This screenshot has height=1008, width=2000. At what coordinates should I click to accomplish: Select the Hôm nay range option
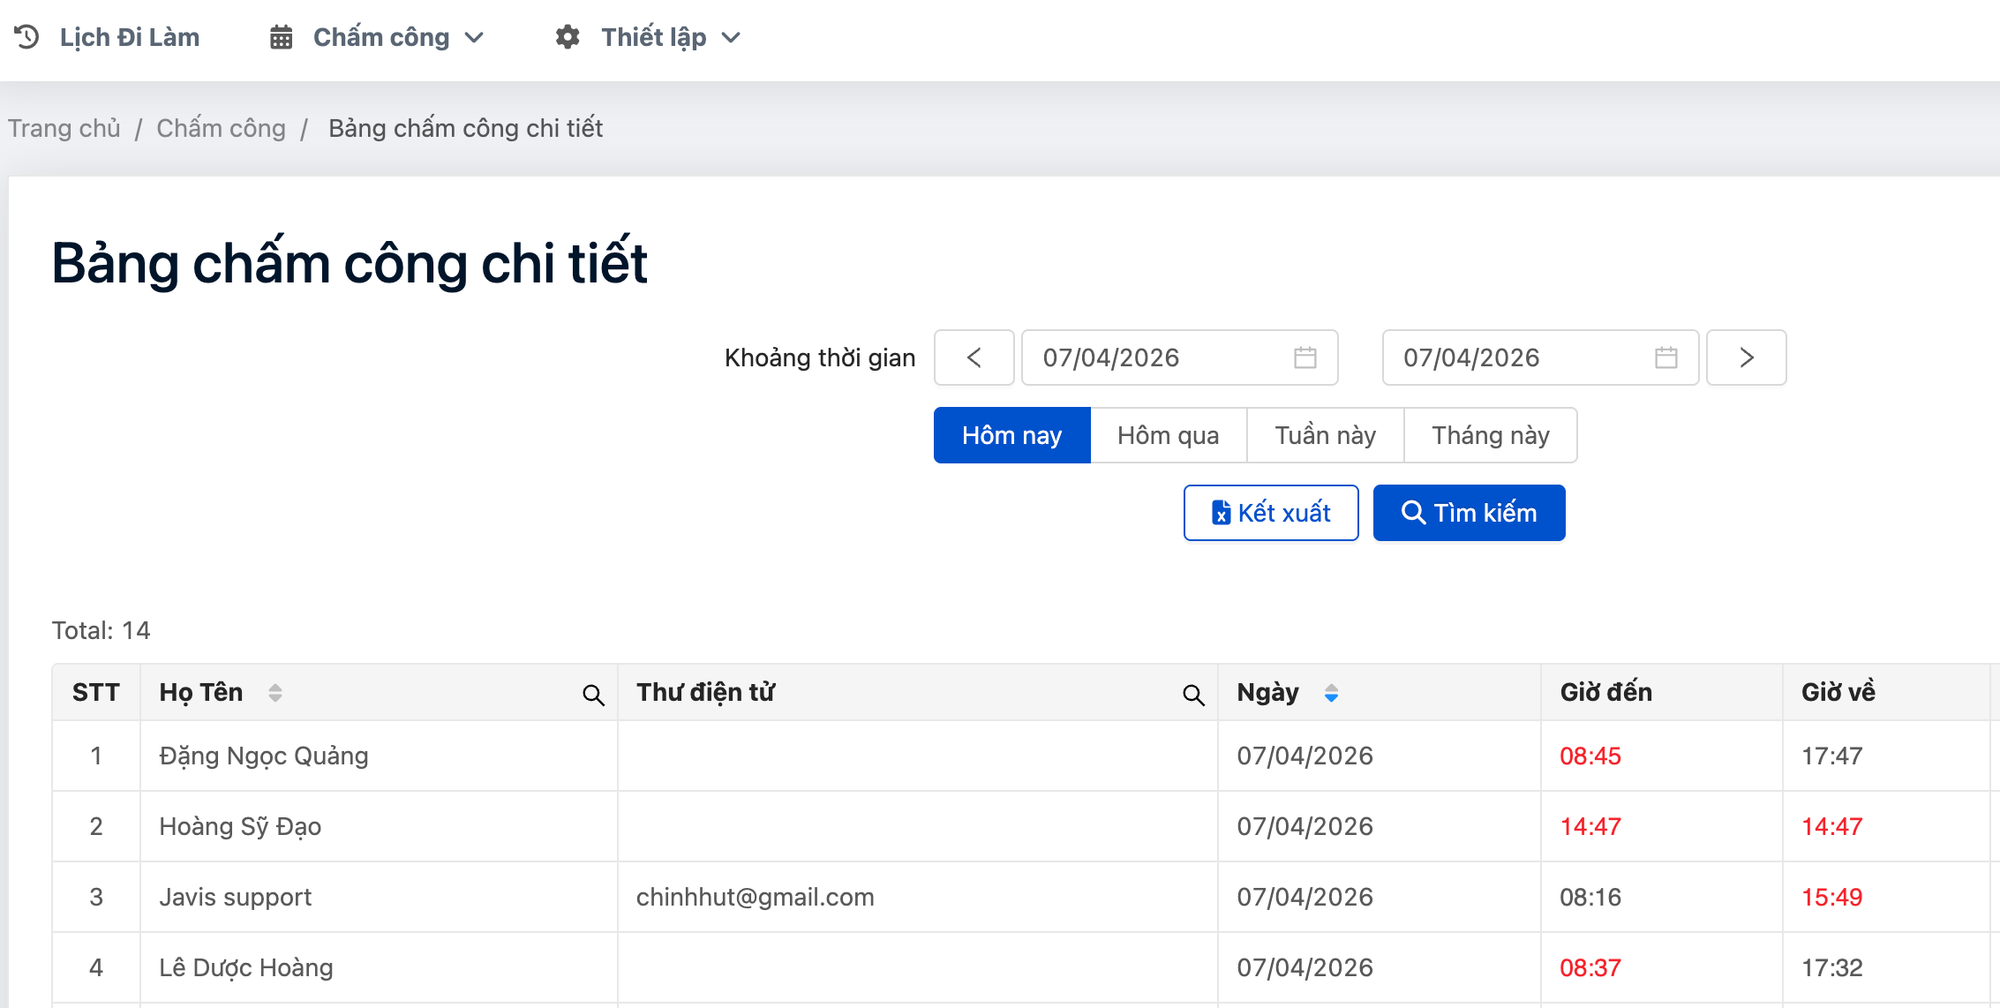tap(1011, 435)
